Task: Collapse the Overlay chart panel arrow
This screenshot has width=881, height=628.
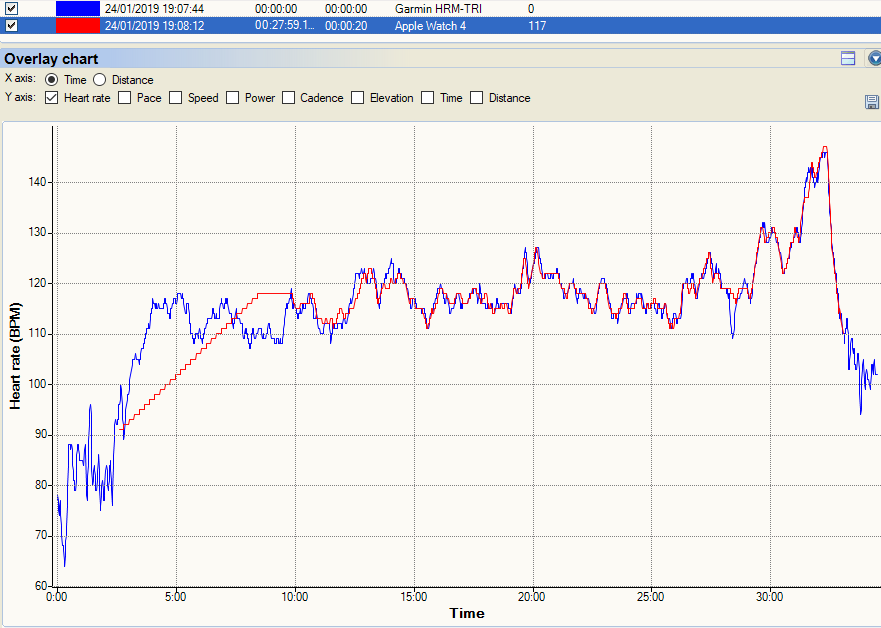Action: (874, 58)
